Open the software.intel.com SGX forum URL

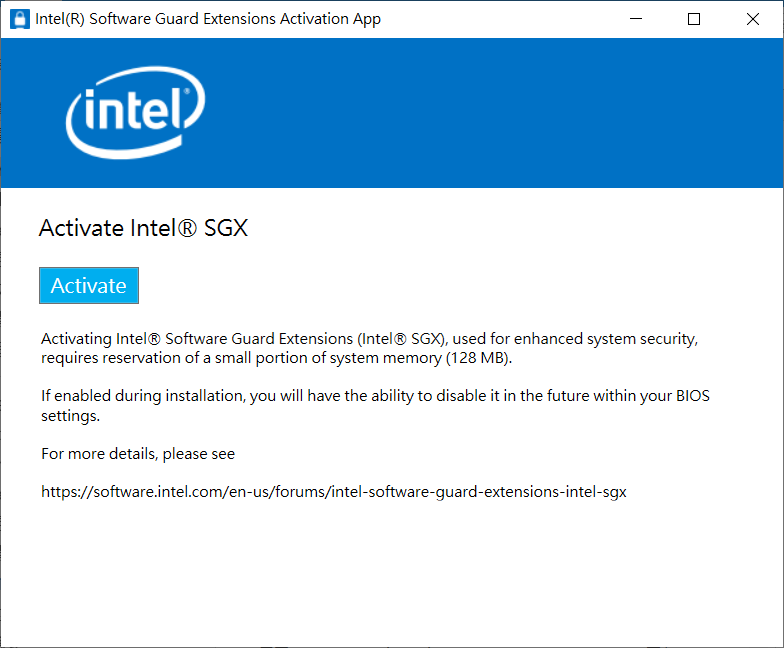[x=333, y=492]
